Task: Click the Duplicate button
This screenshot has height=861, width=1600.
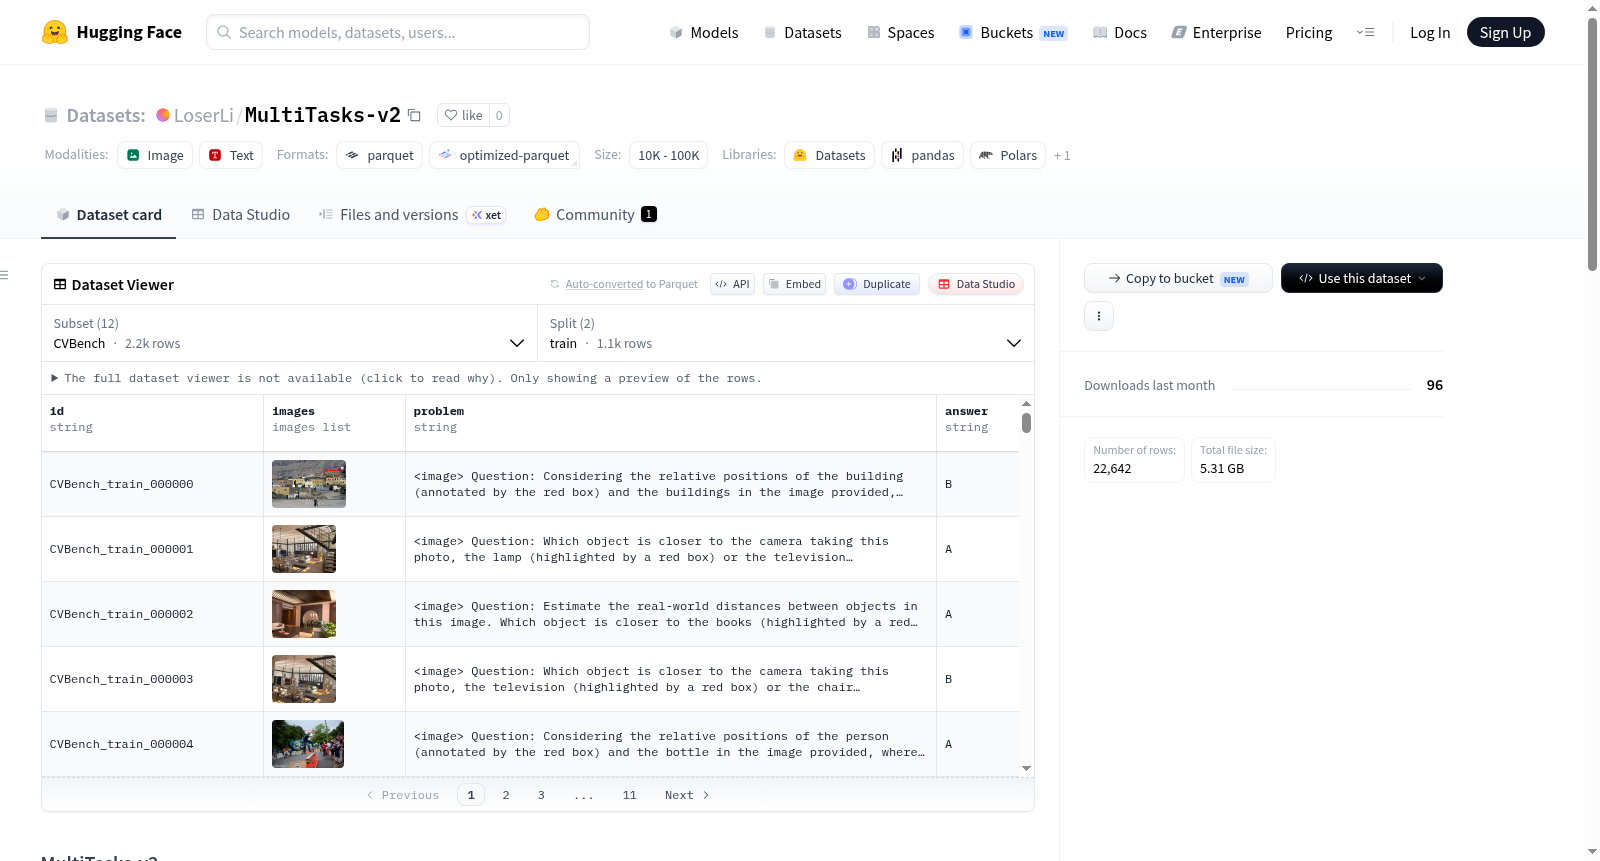Action: point(877,284)
